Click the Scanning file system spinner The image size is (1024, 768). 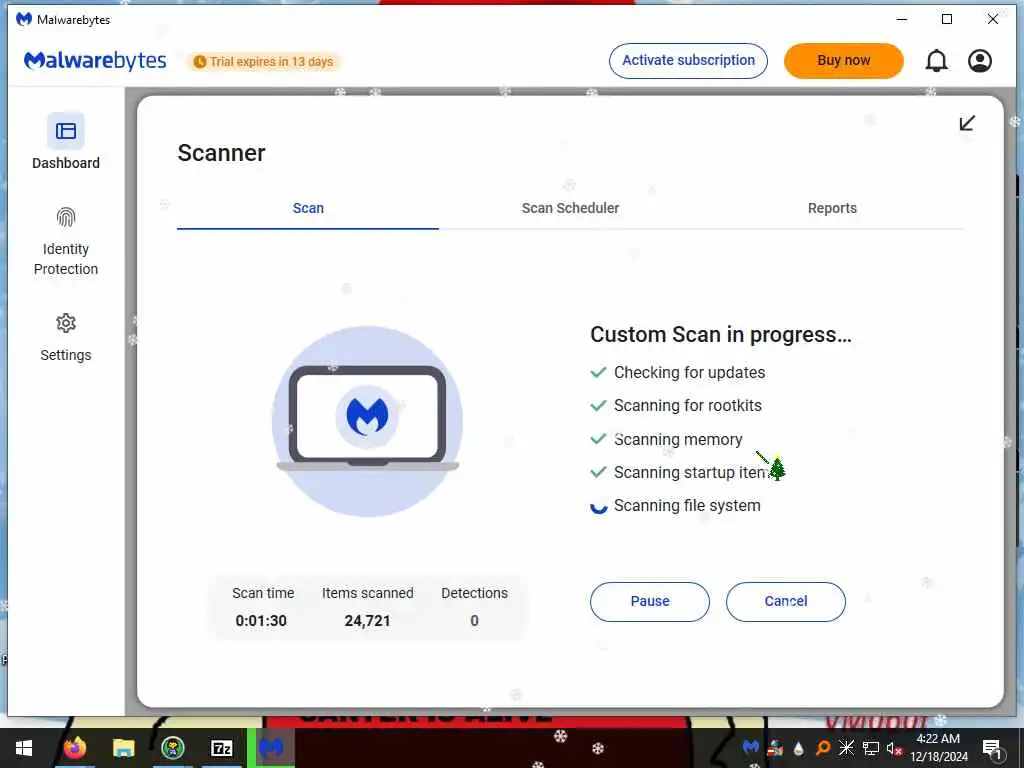(598, 506)
